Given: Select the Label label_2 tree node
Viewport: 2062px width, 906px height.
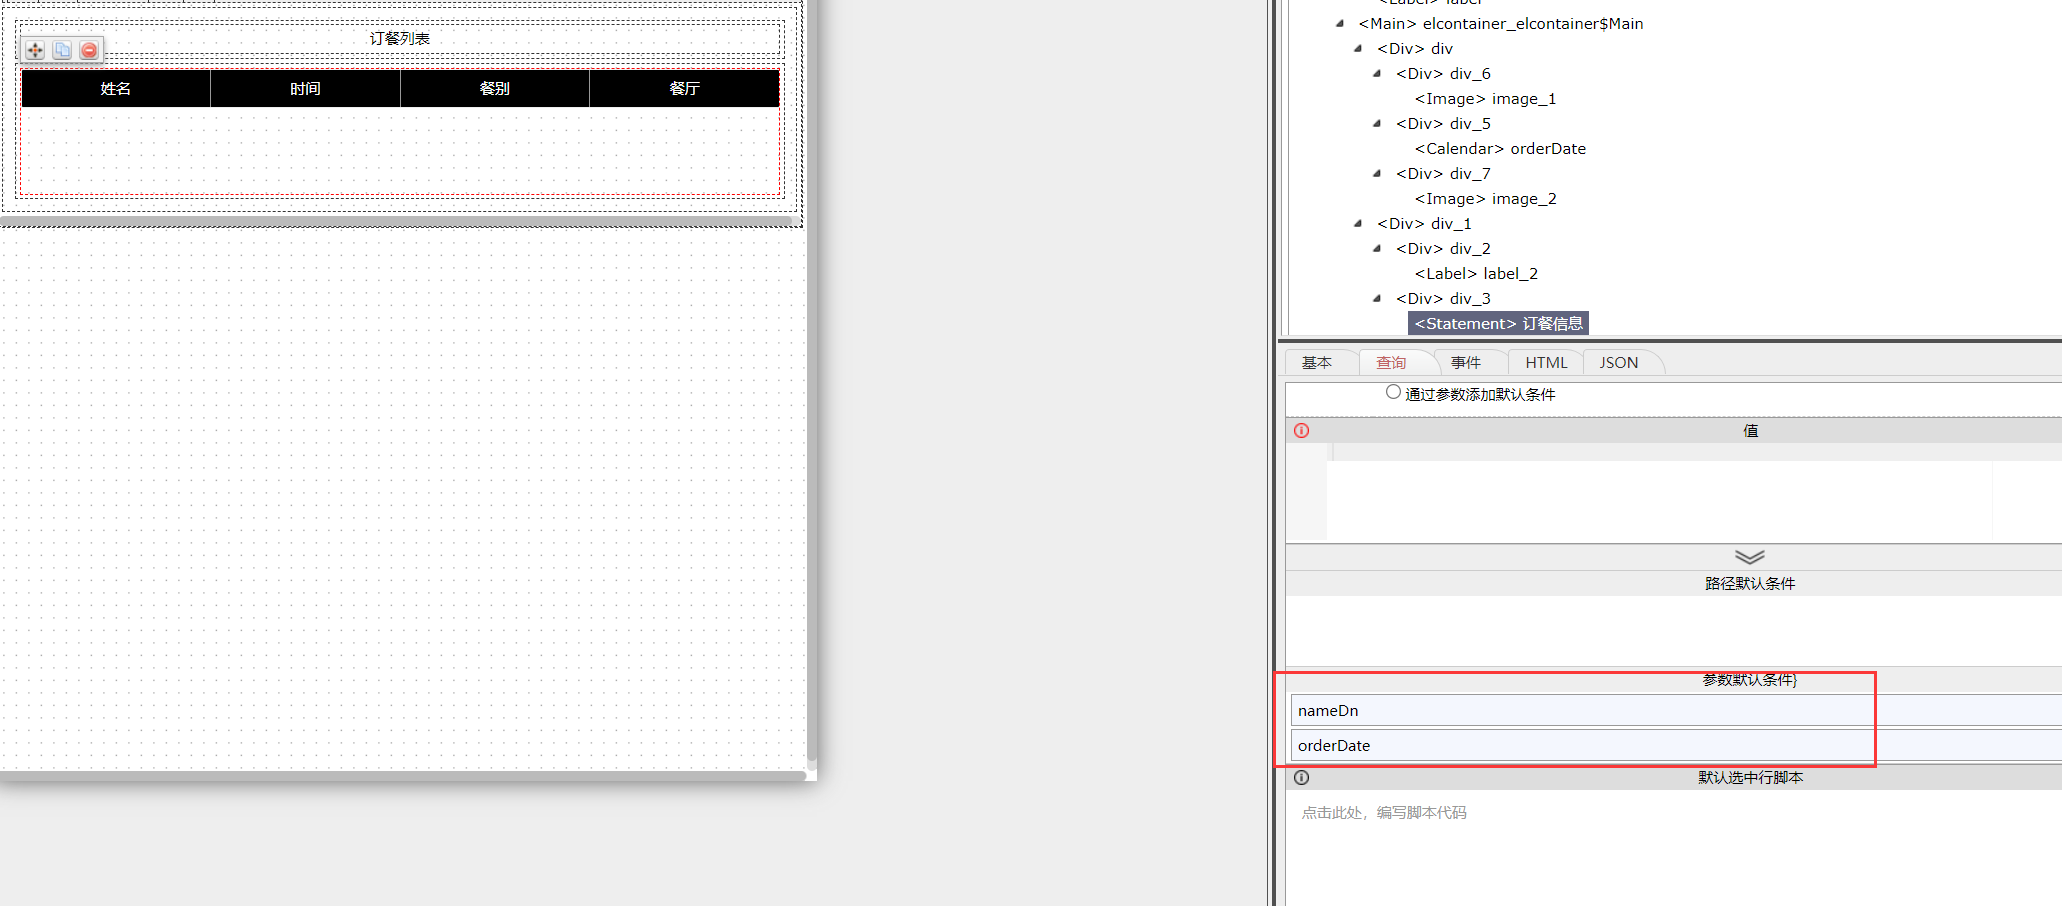Looking at the screenshot, I should pos(1476,273).
